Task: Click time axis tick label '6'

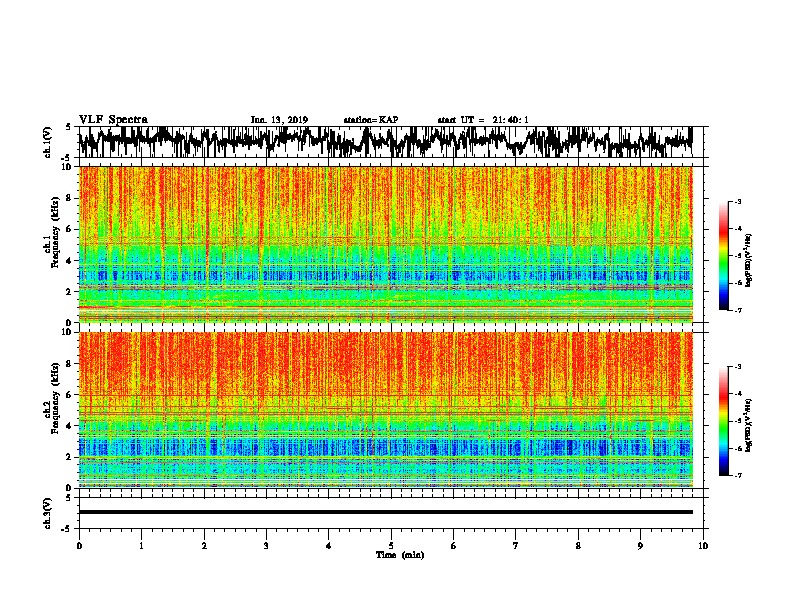Action: [454, 546]
